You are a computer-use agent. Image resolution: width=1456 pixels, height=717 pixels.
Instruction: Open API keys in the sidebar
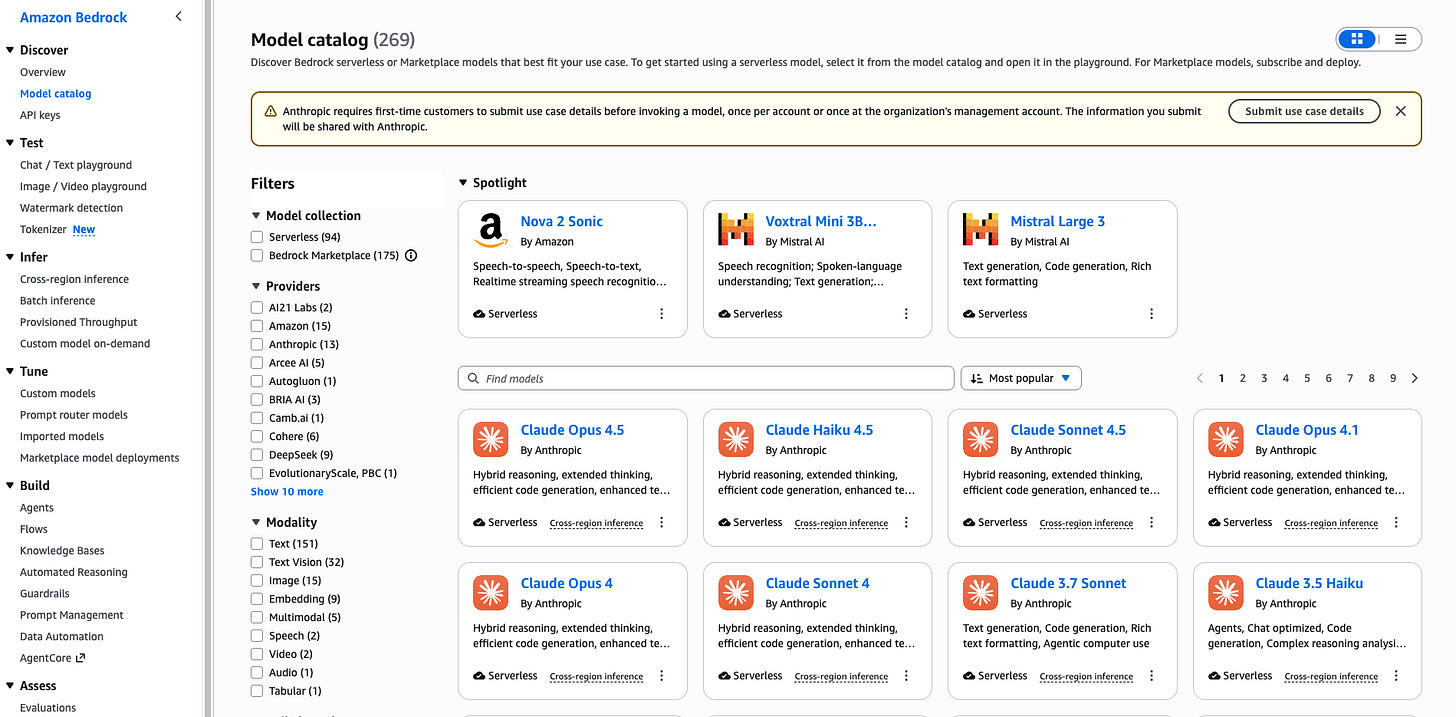(x=40, y=115)
